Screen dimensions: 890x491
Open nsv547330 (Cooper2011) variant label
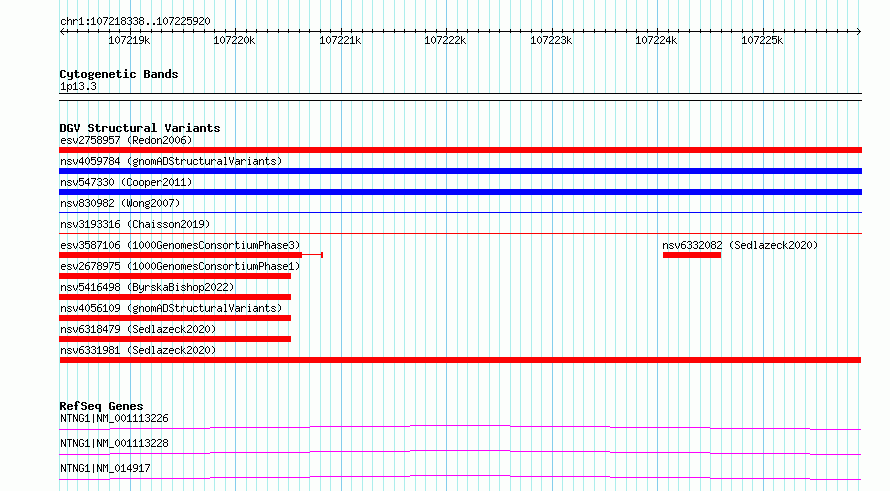(x=126, y=182)
